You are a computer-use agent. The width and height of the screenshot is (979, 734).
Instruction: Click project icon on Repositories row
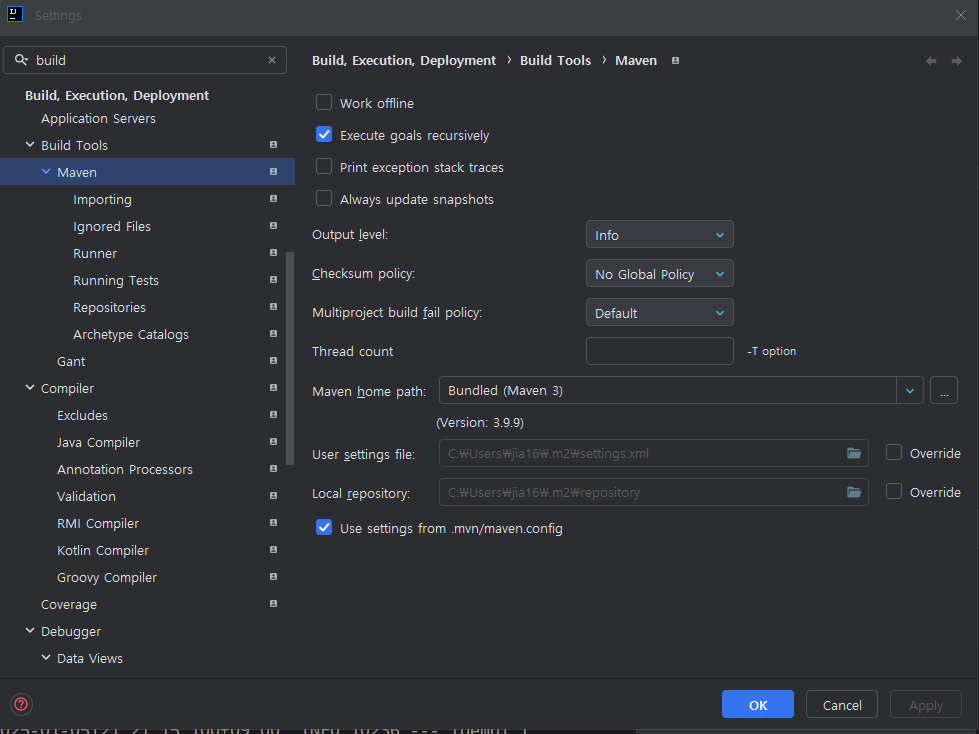(x=273, y=307)
